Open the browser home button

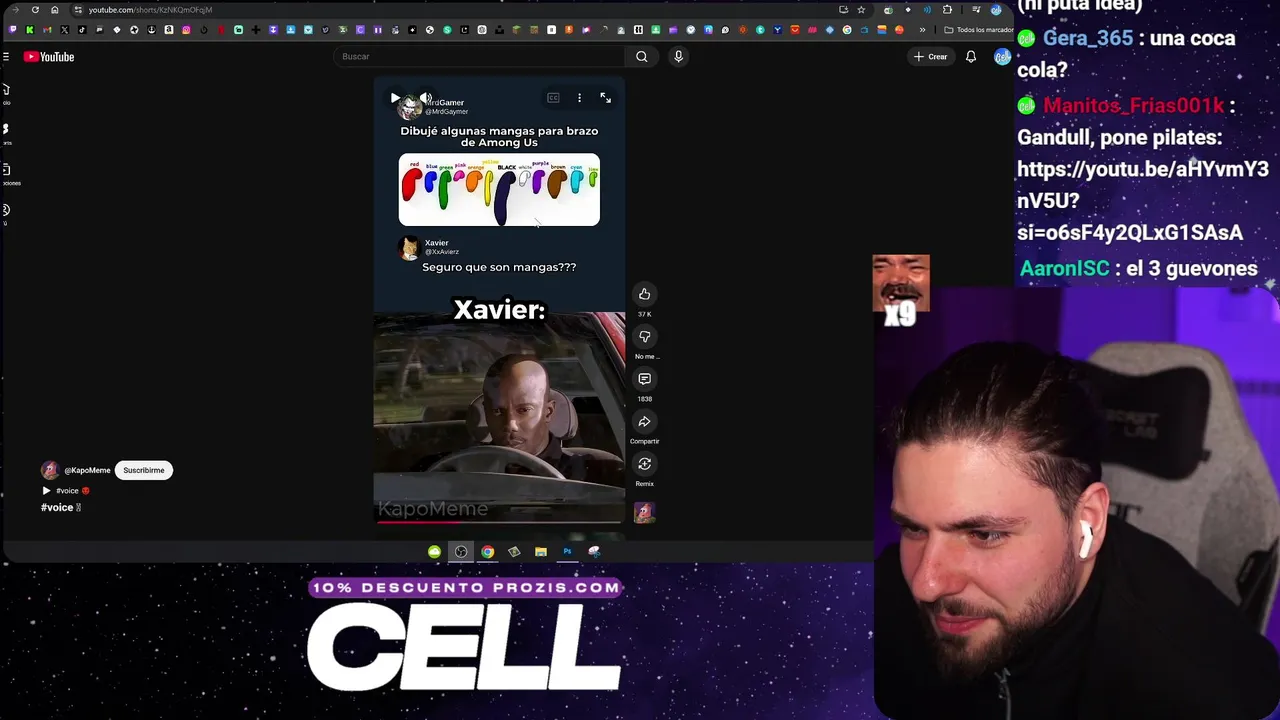click(54, 10)
